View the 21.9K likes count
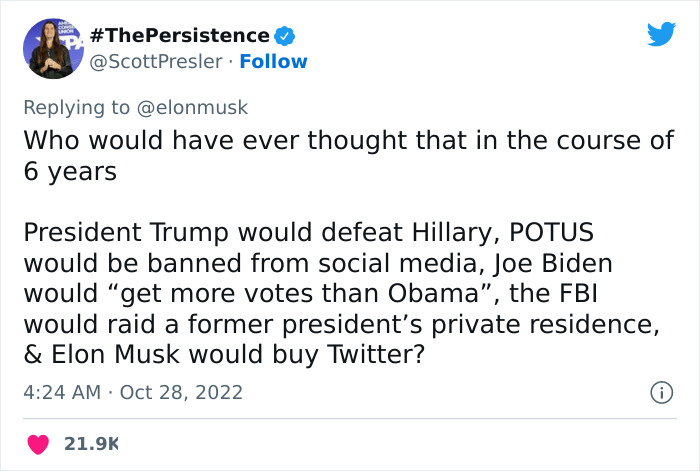Image resolution: width=700 pixels, height=471 pixels. click(x=91, y=442)
